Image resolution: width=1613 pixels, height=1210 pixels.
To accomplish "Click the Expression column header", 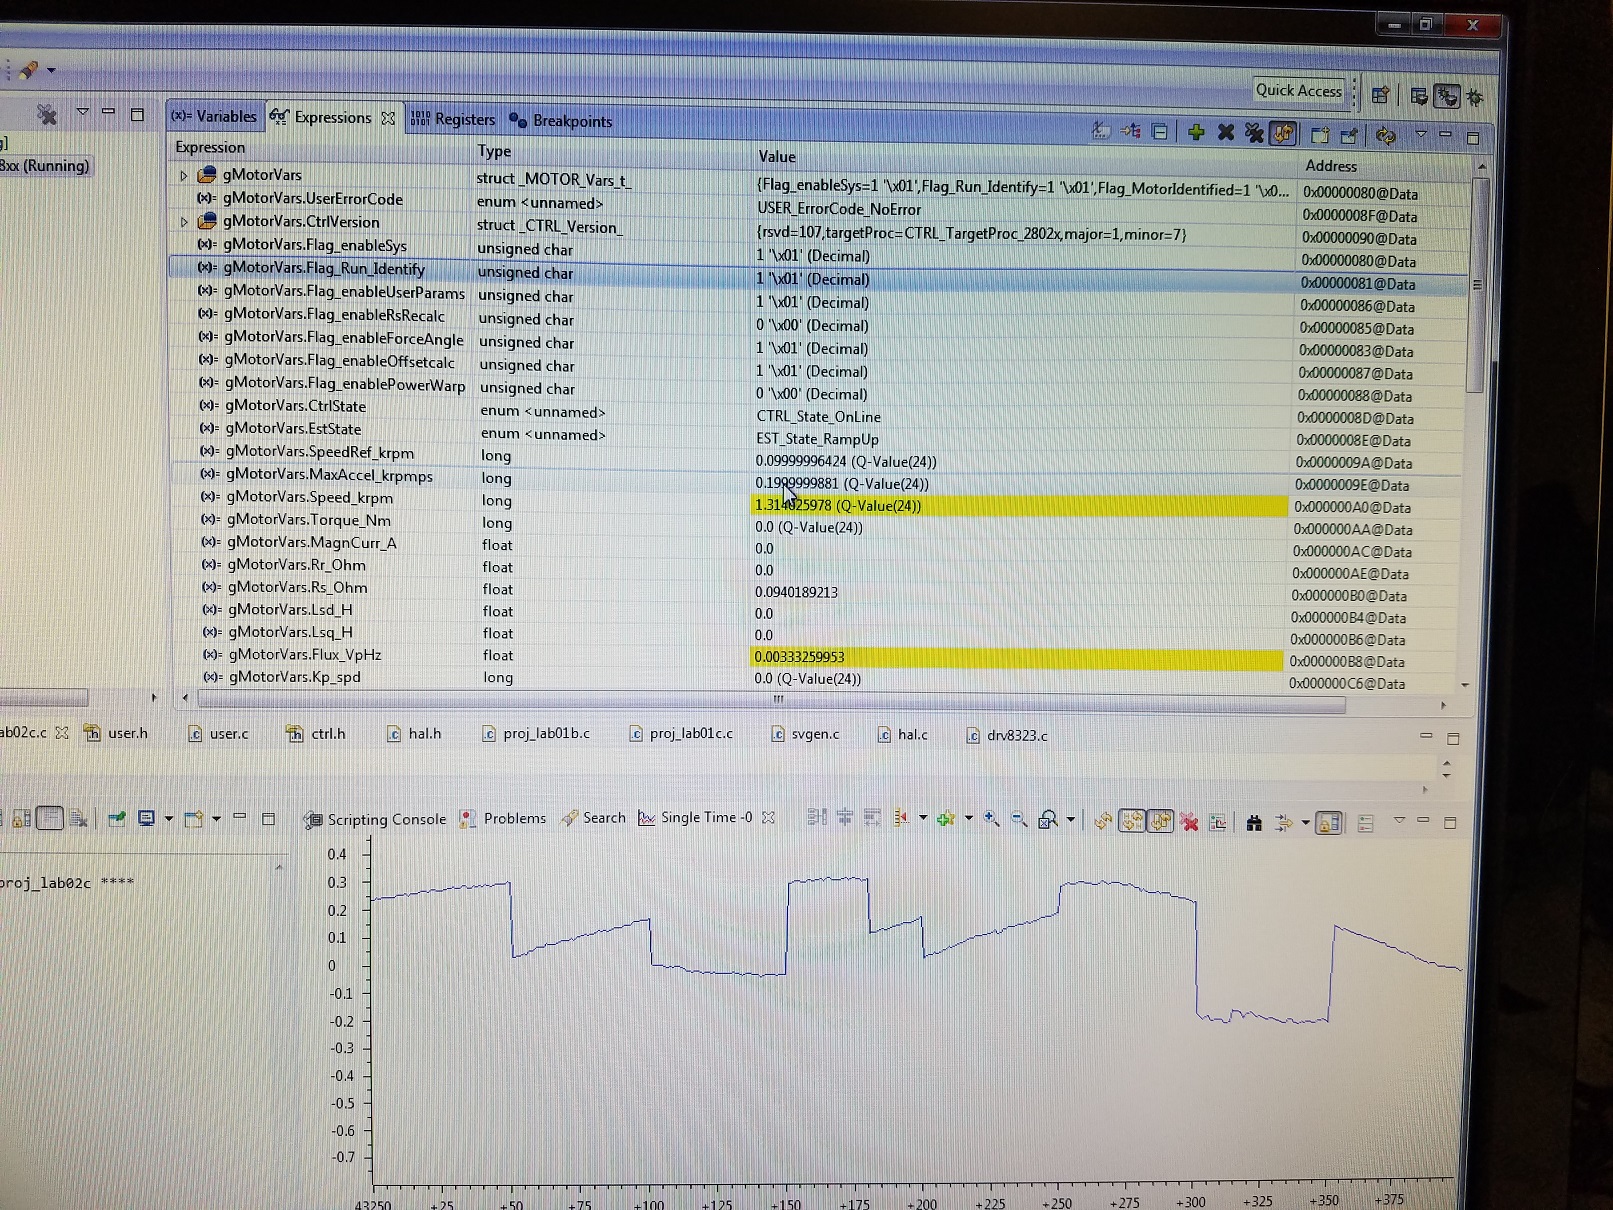I will tap(210, 147).
